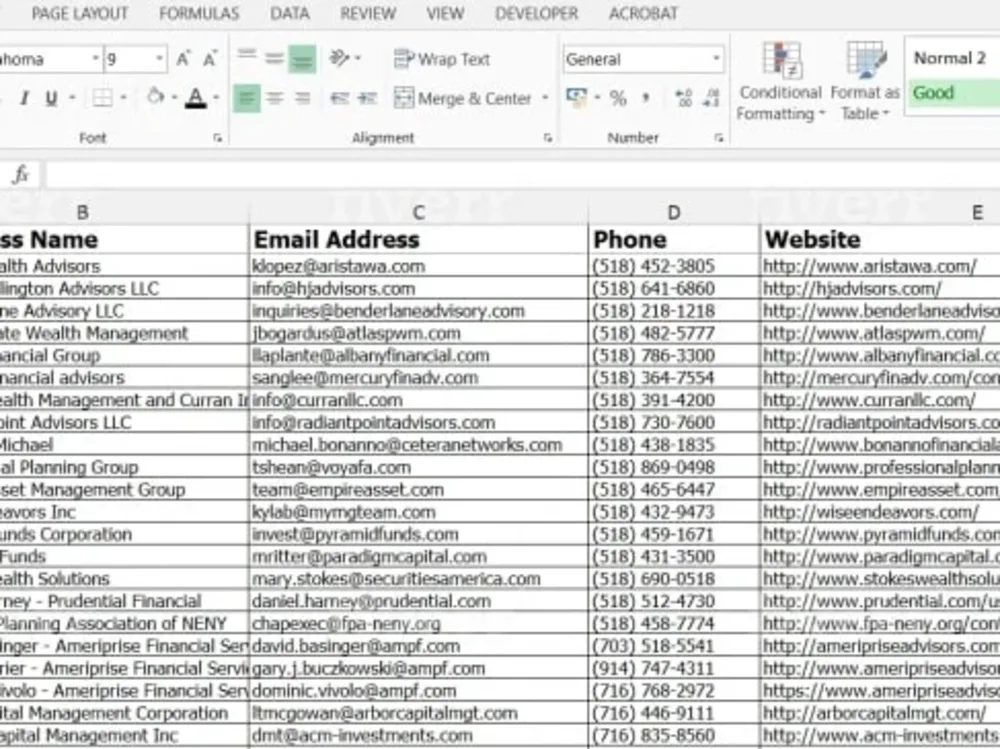The height and width of the screenshot is (749, 1000).
Task: Apply Percent Style number format
Action: pos(617,99)
